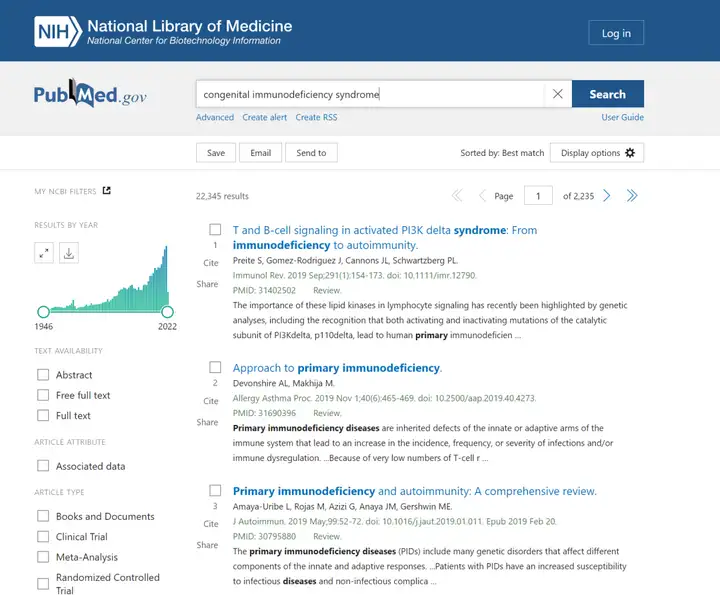Viewport: 720px width, 595px height.
Task: Click the Search button
Action: (x=608, y=94)
